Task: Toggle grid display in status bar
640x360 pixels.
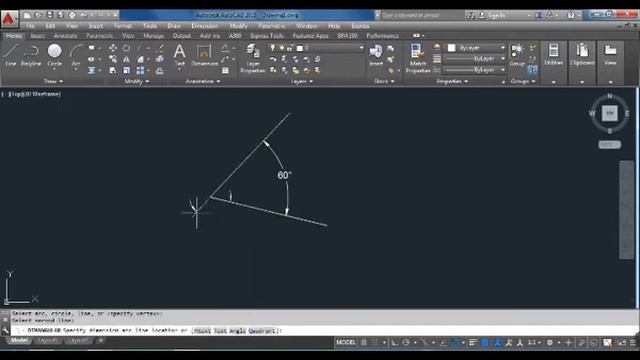Action: coord(363,342)
